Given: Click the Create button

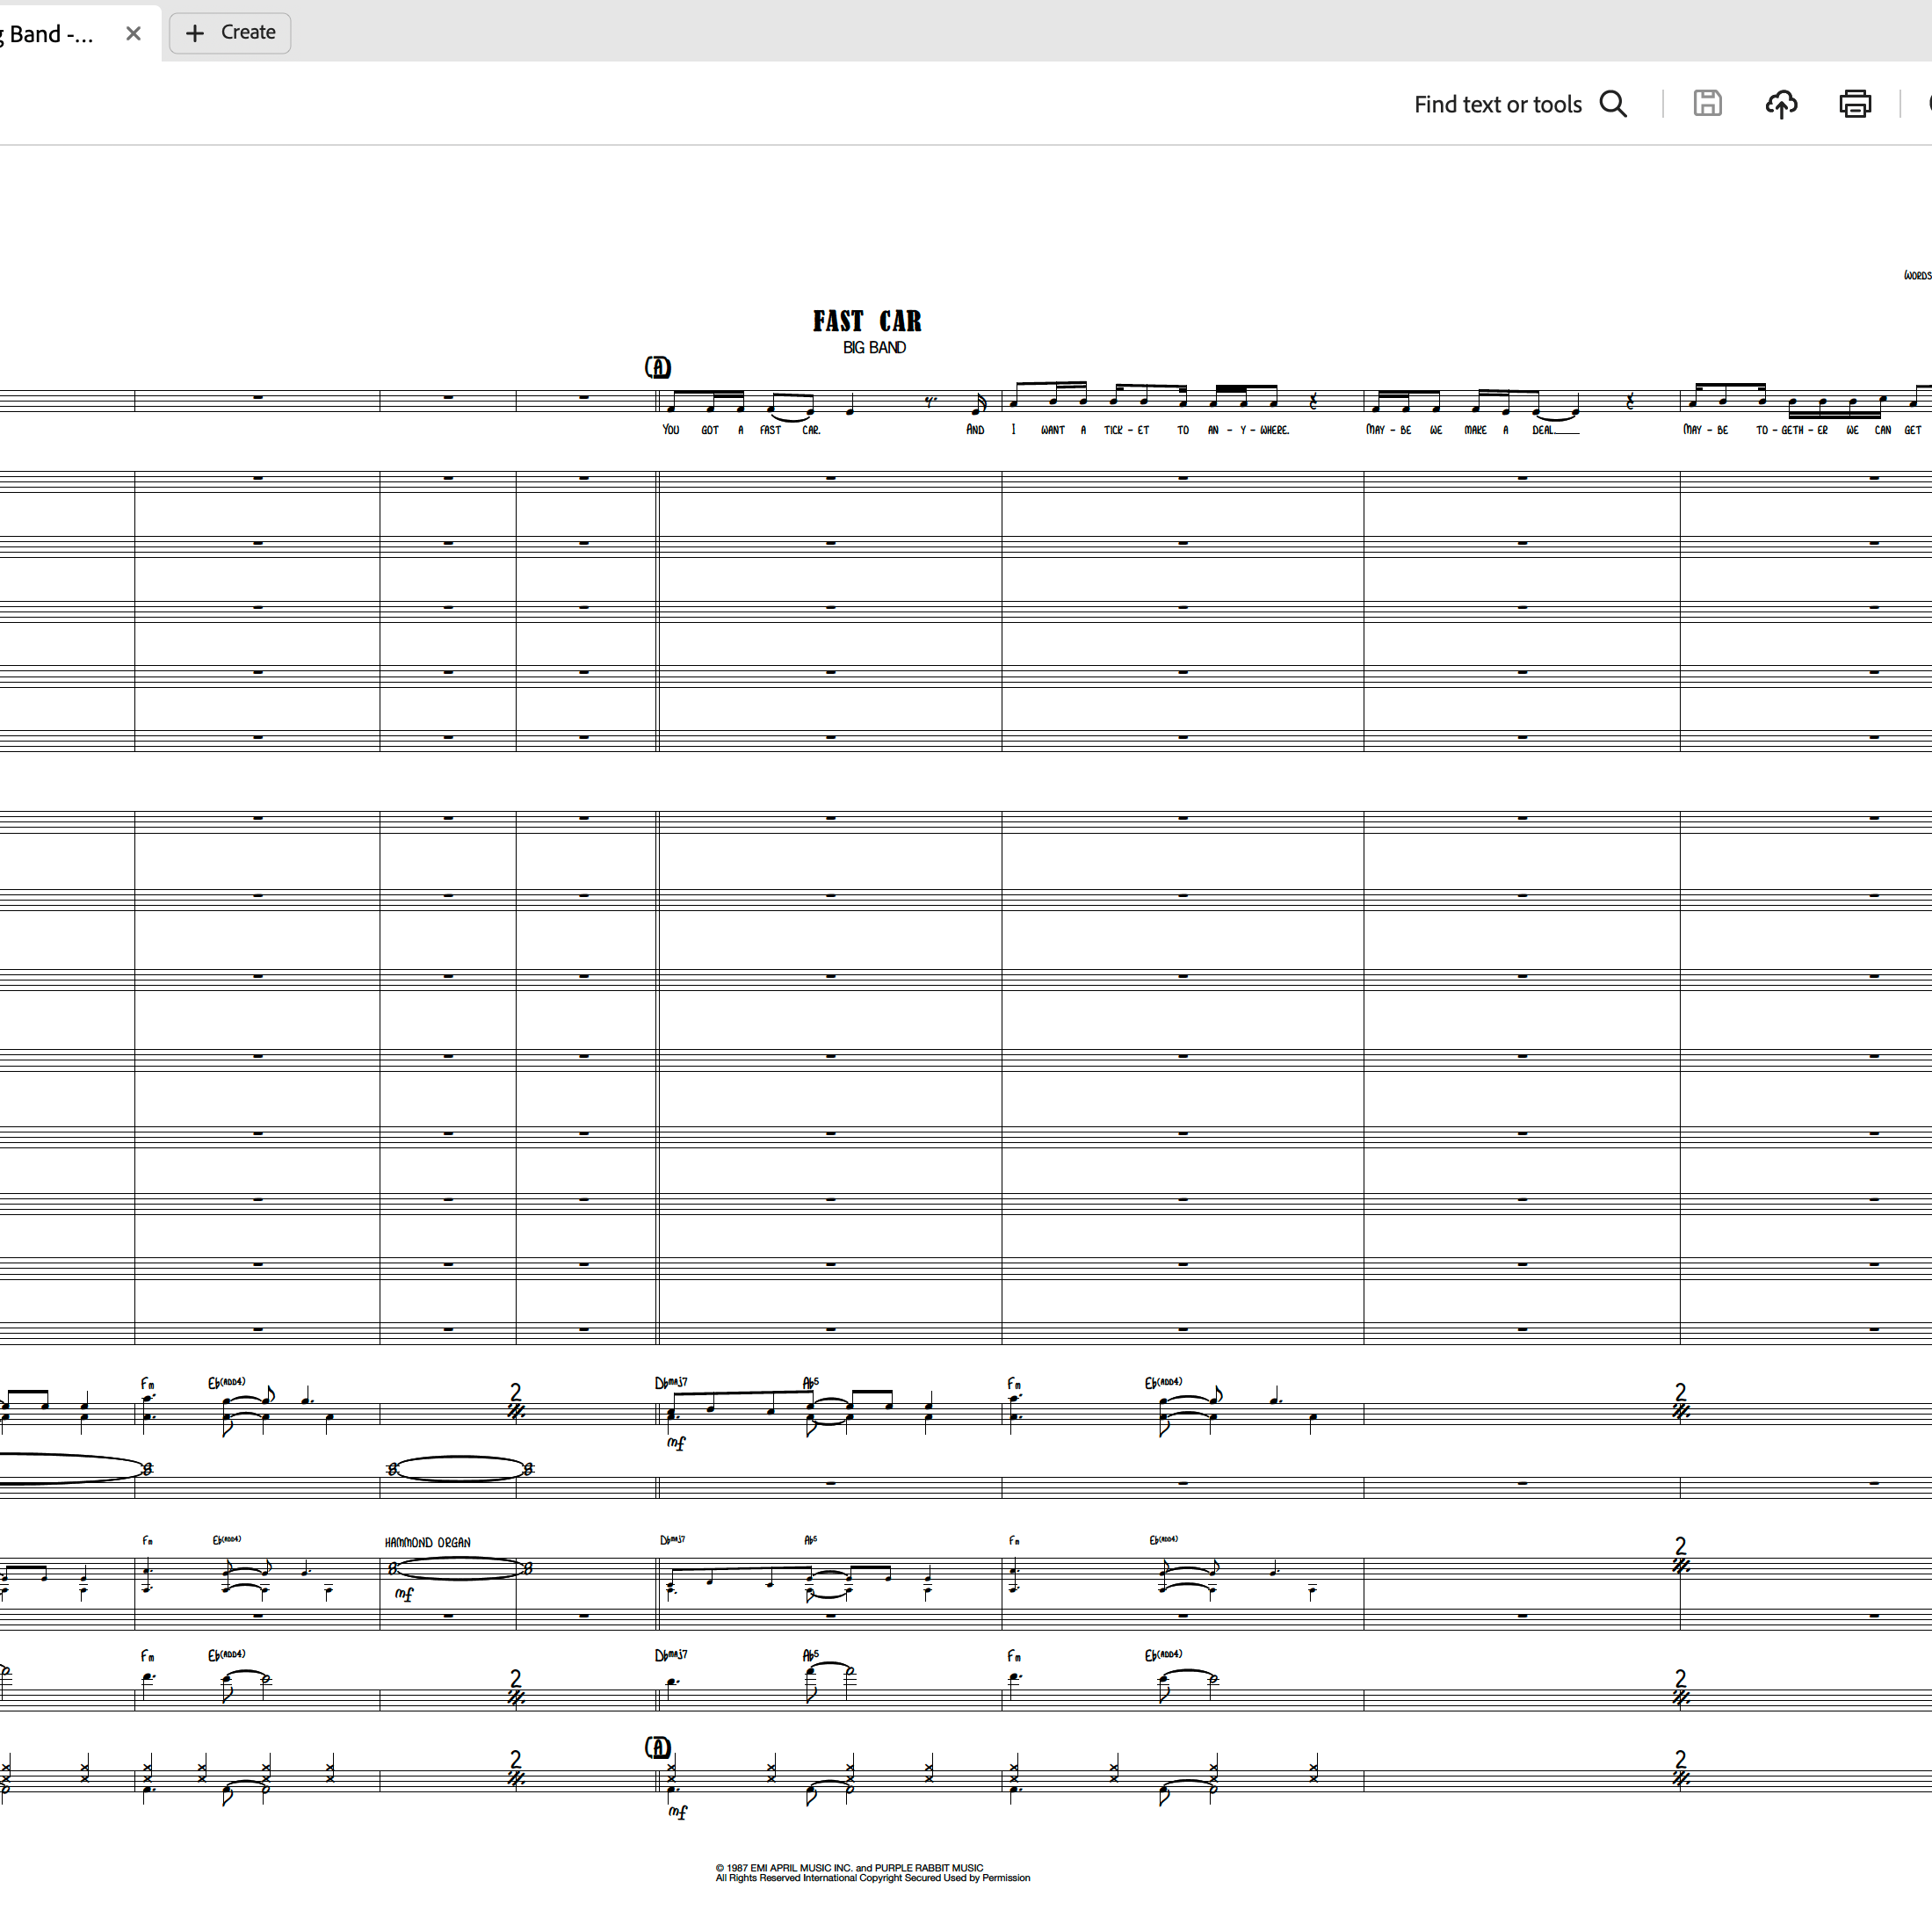Looking at the screenshot, I should [x=230, y=33].
